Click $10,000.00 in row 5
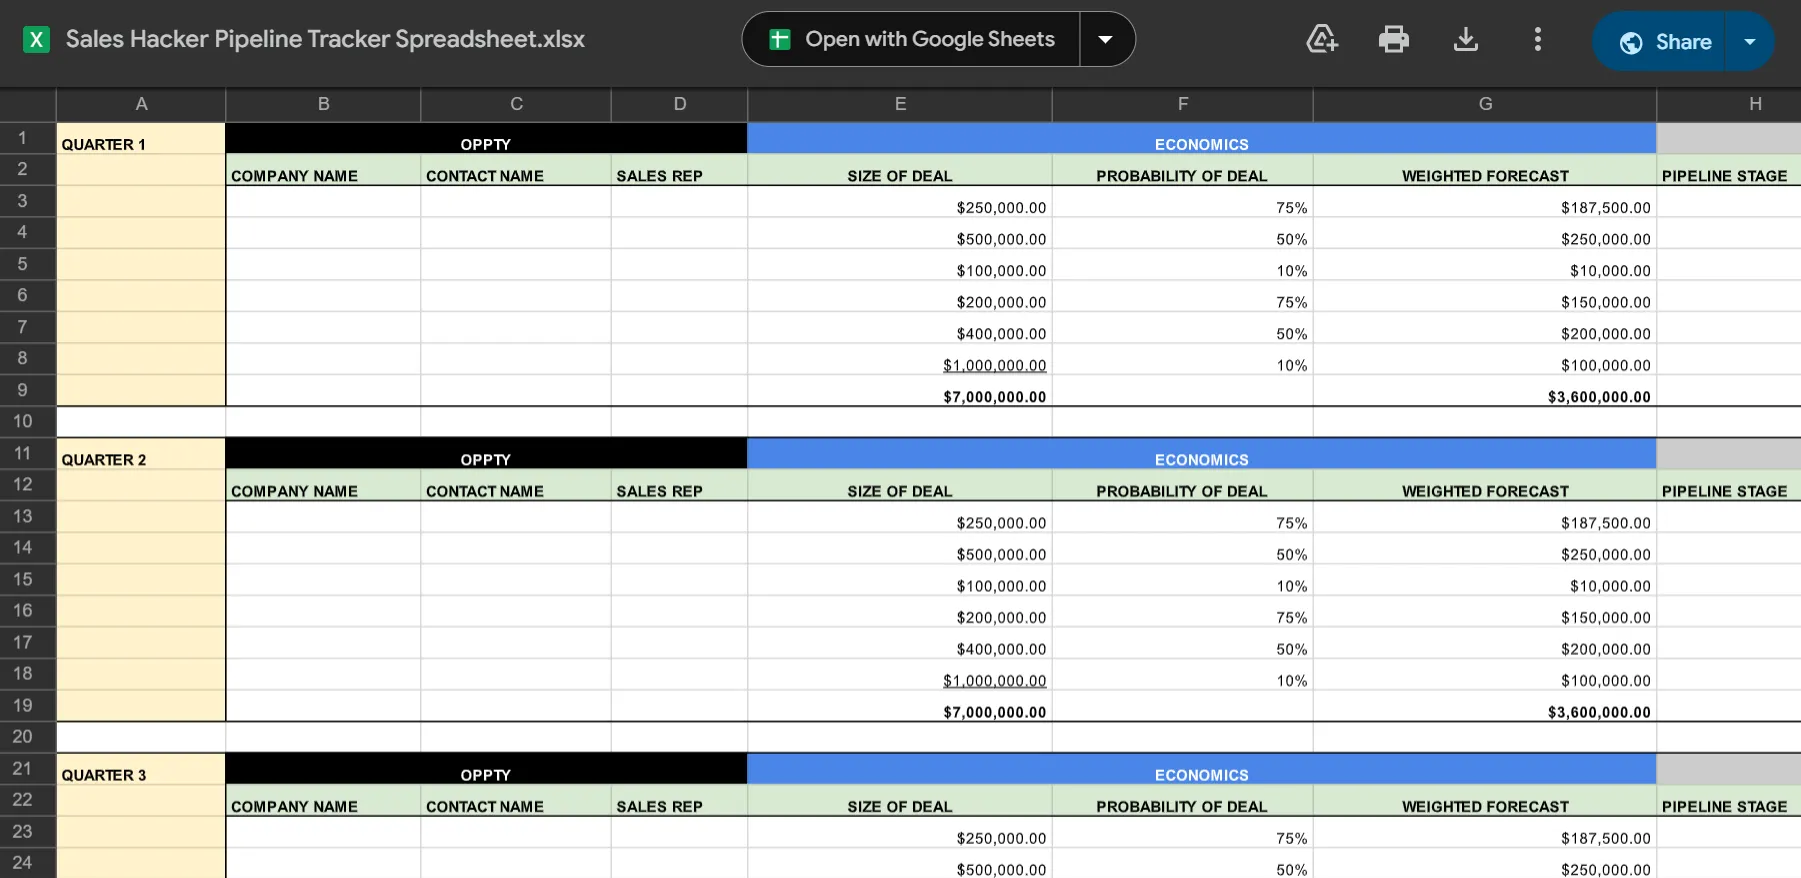 (x=1485, y=265)
